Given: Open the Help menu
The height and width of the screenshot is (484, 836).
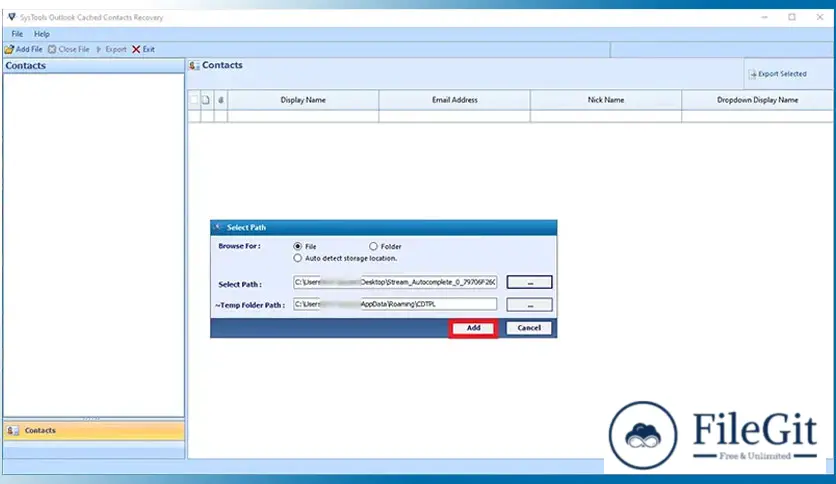Looking at the screenshot, I should coord(42,34).
